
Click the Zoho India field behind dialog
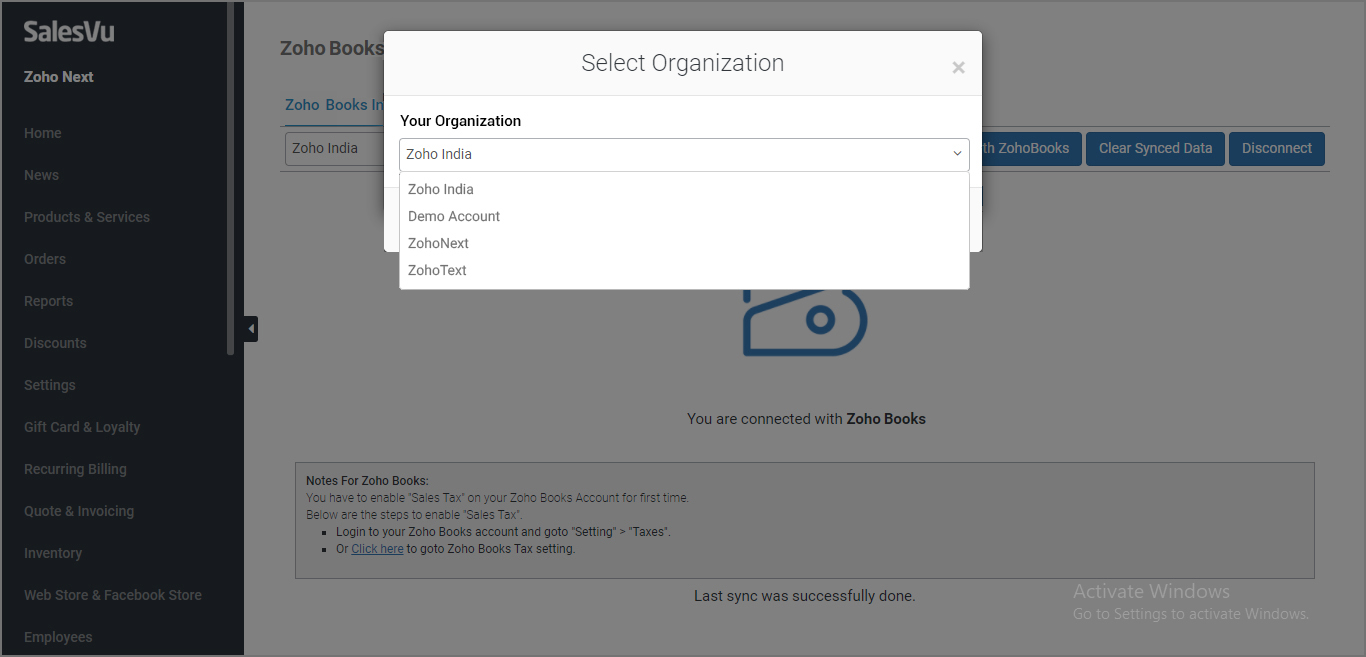coord(335,148)
